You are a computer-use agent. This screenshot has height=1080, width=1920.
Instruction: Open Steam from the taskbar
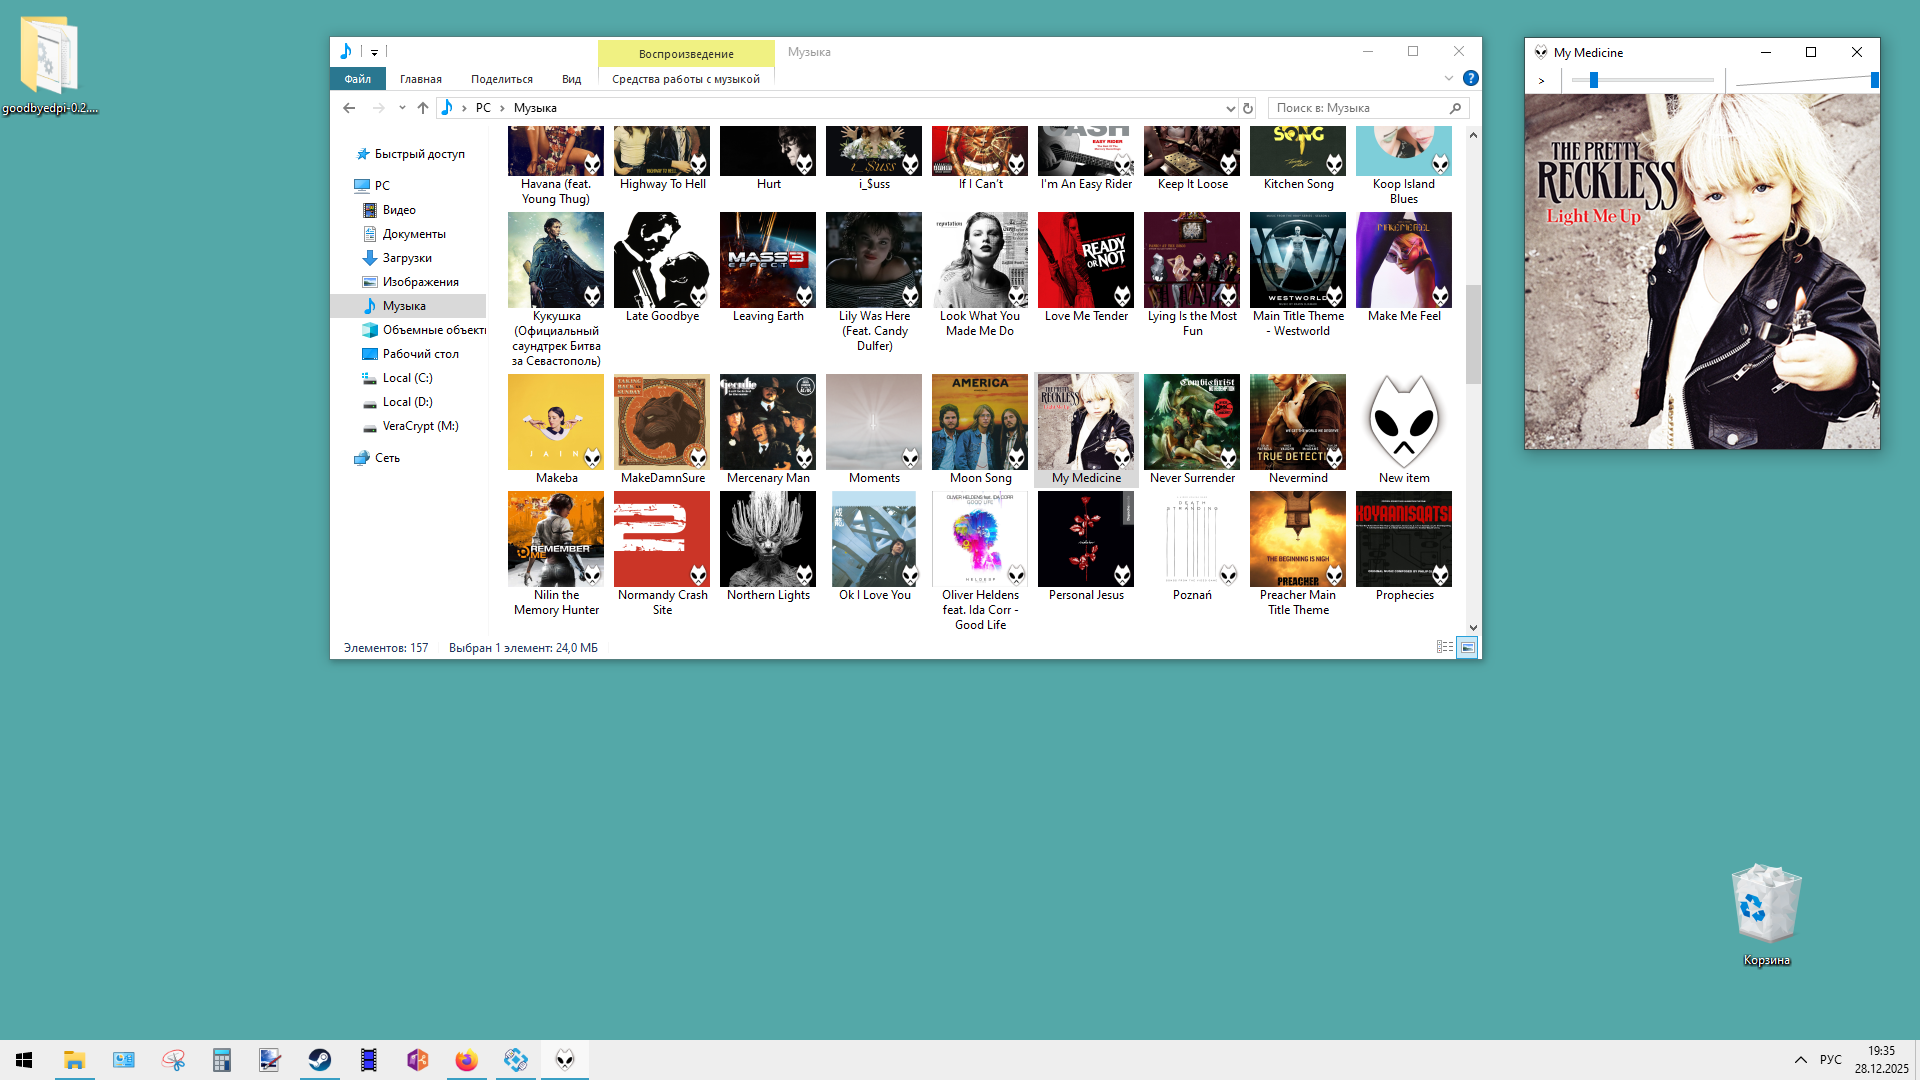(x=320, y=1060)
